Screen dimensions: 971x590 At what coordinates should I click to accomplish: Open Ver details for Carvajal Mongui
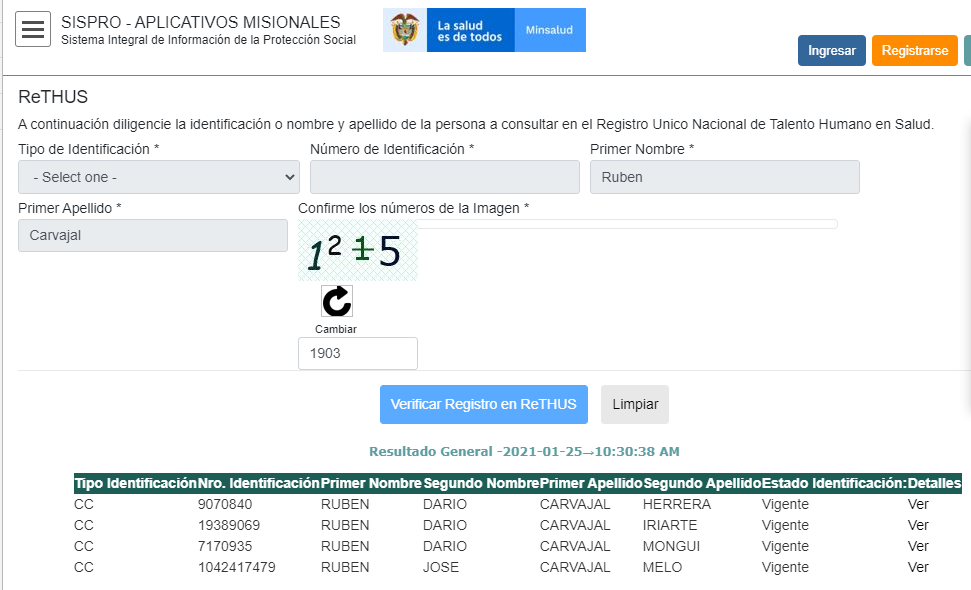pyautogui.click(x=918, y=547)
